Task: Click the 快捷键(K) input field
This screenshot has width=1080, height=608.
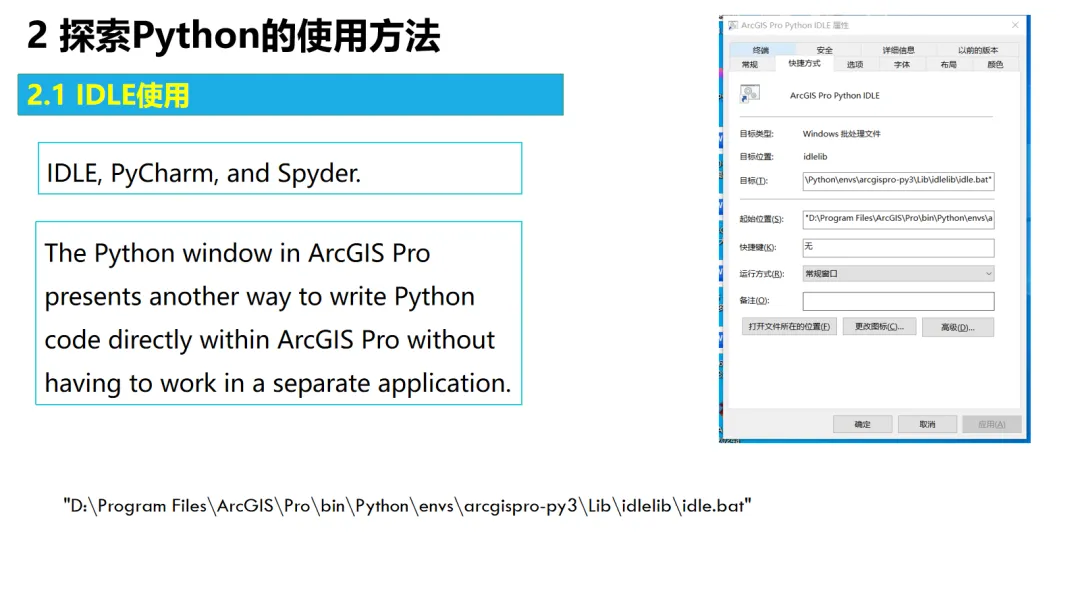Action: tap(898, 247)
